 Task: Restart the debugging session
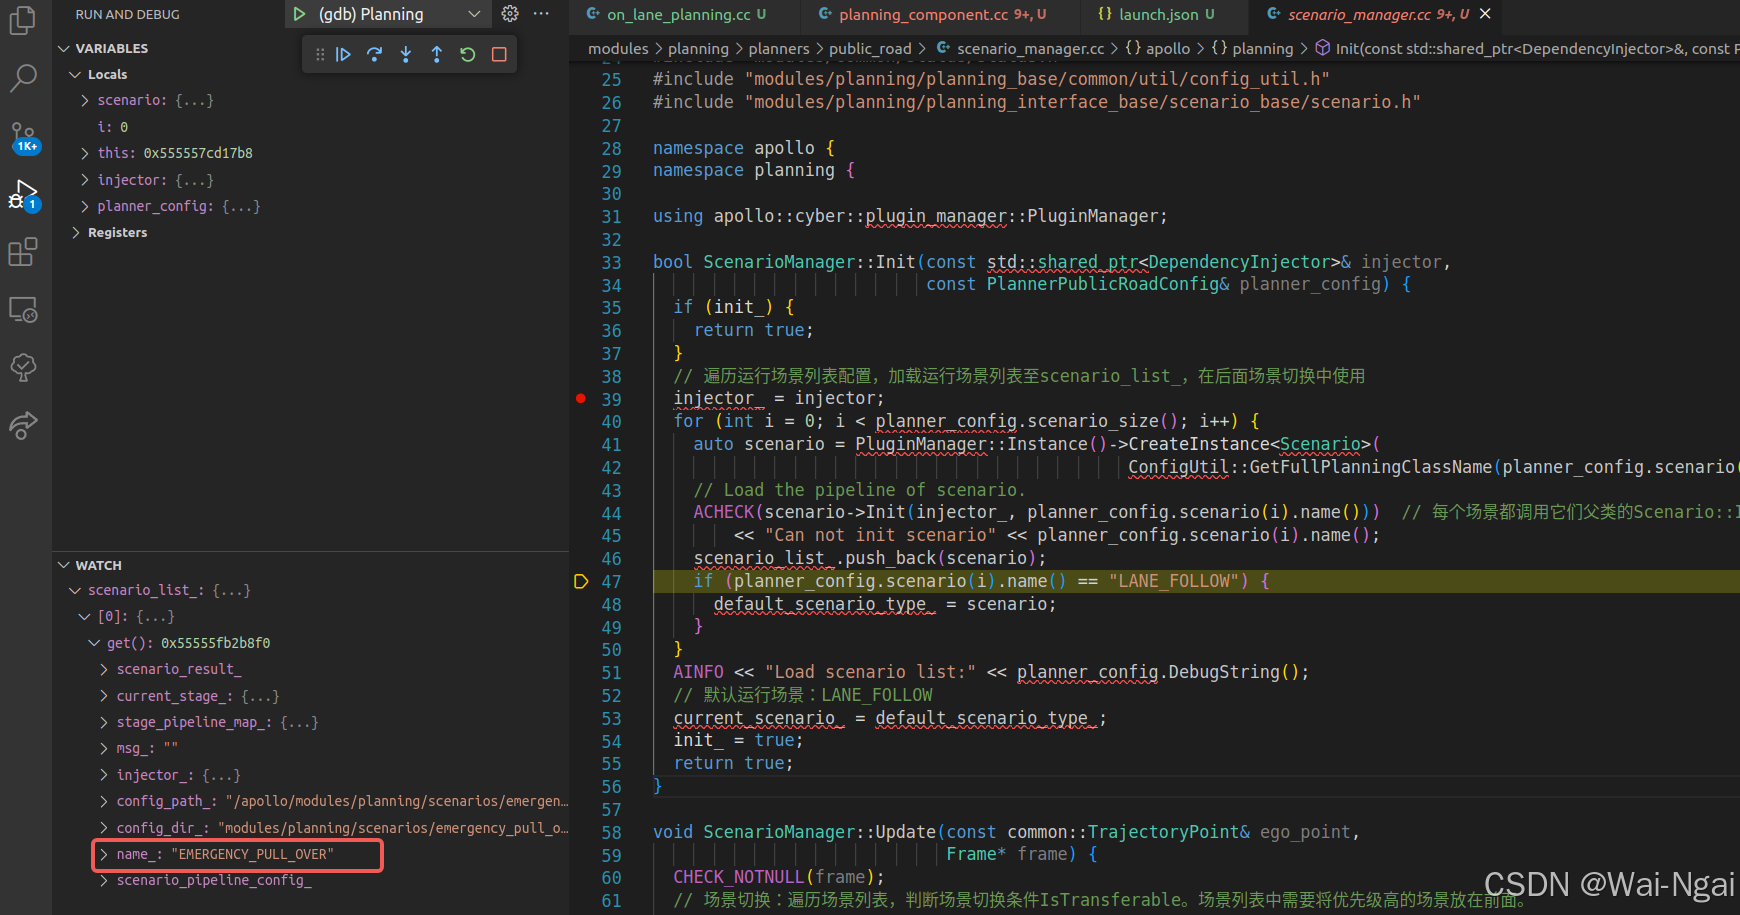(468, 54)
